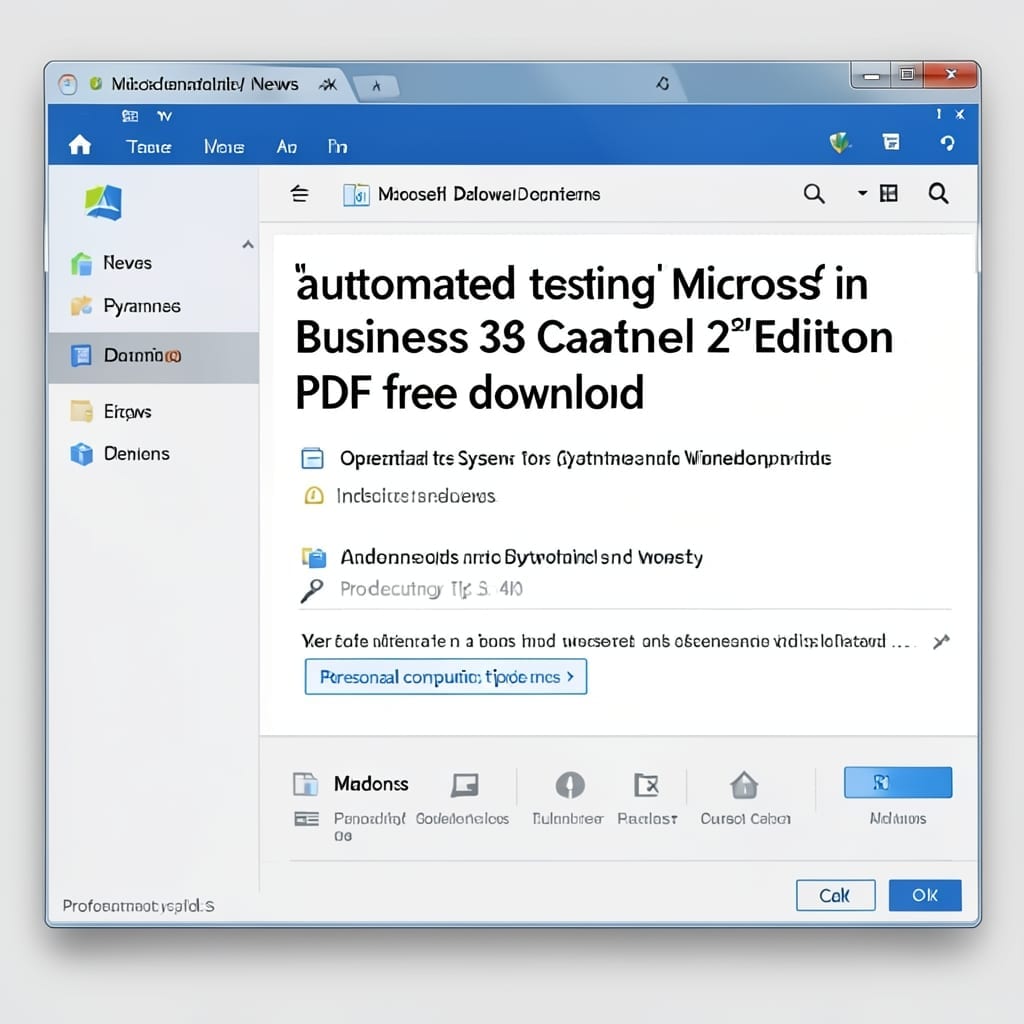
Task: Click the hamburger list icon
Action: [300, 194]
